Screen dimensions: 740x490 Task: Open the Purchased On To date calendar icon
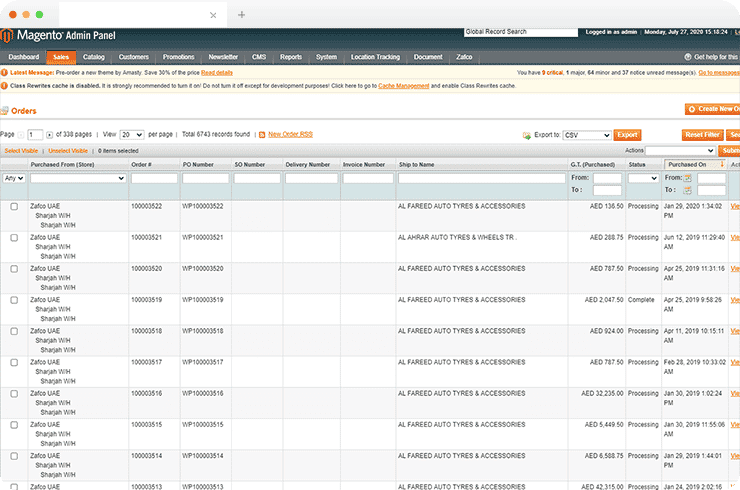(688, 190)
